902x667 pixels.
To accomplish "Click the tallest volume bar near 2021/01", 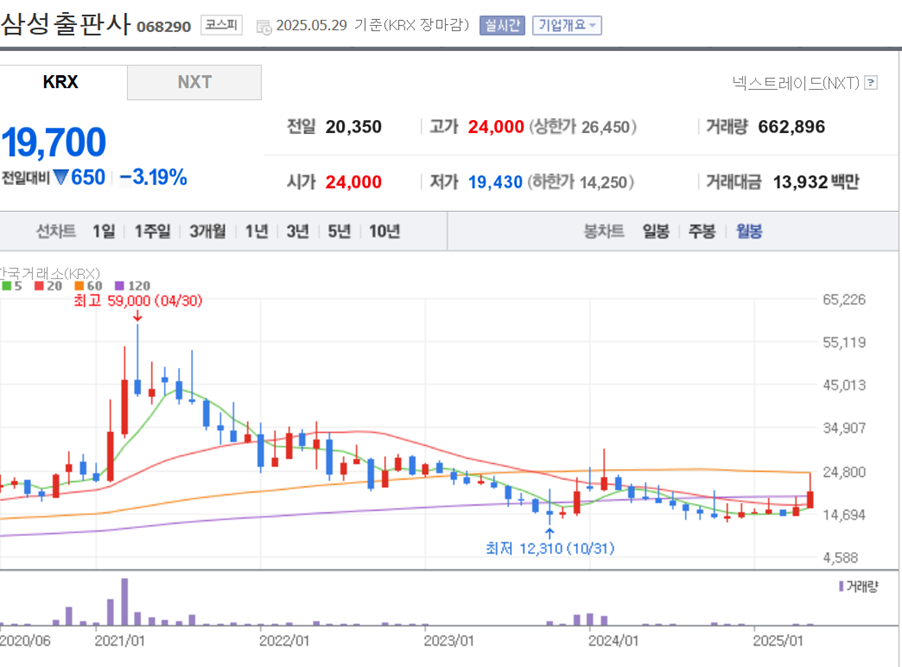I will coord(124,602).
